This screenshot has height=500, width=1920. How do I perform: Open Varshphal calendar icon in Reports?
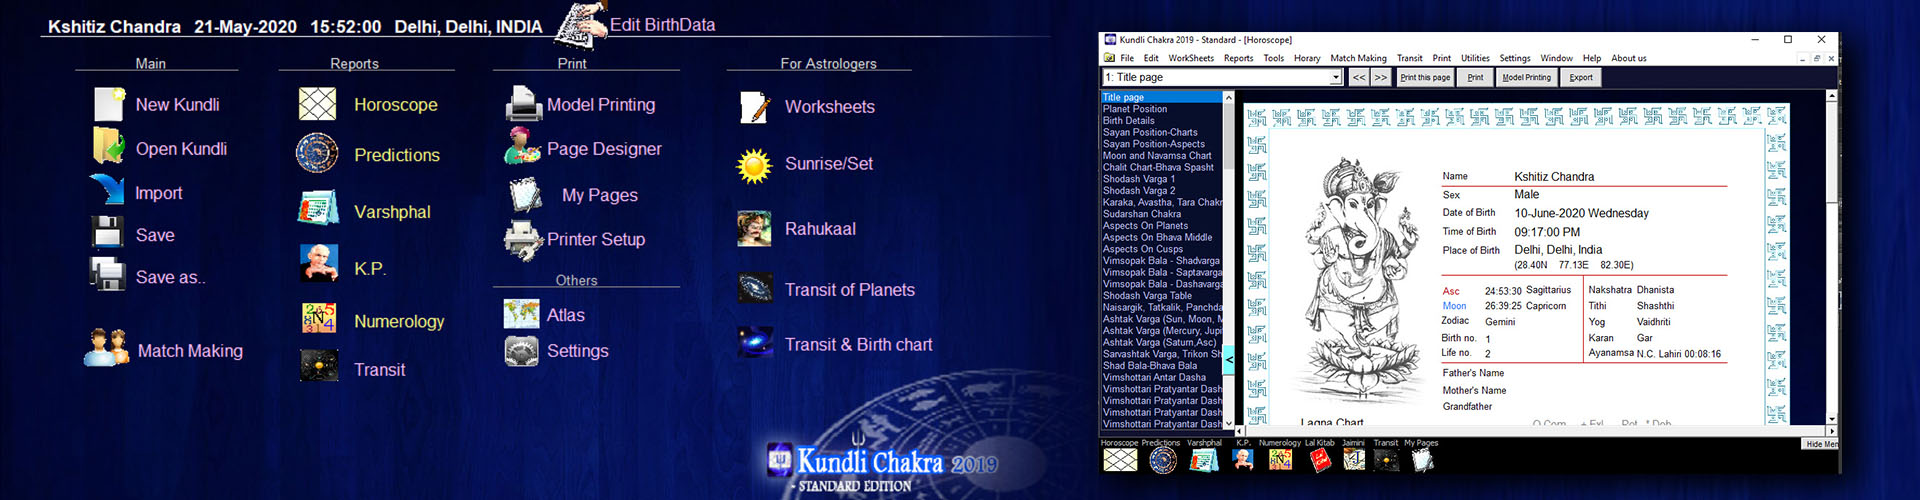pyautogui.click(x=318, y=209)
